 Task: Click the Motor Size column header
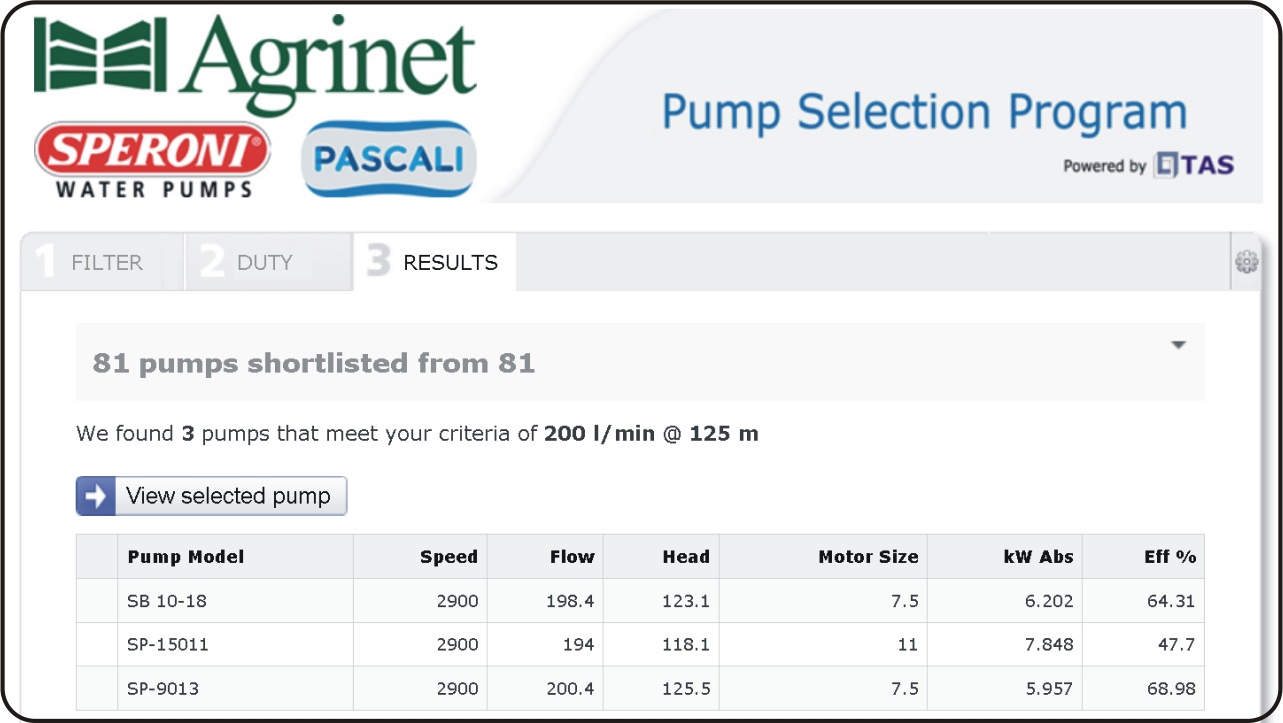867,557
